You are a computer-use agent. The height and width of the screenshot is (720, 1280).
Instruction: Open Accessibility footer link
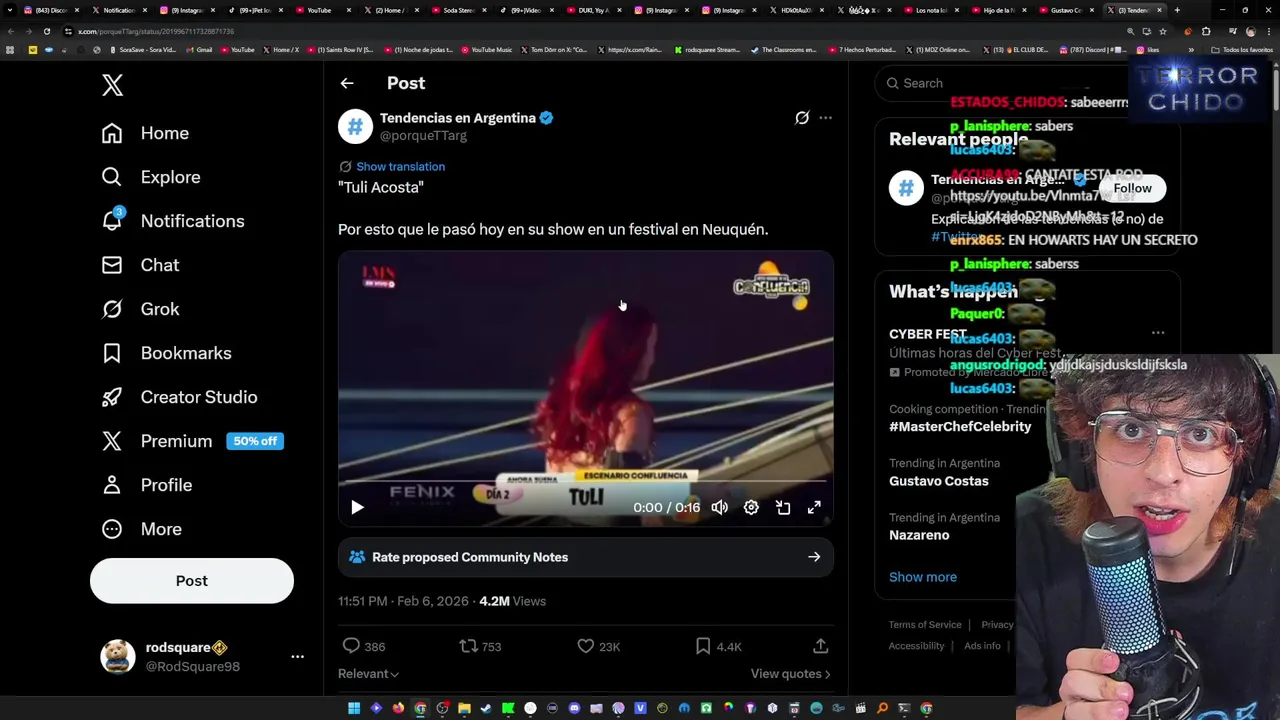(917, 646)
